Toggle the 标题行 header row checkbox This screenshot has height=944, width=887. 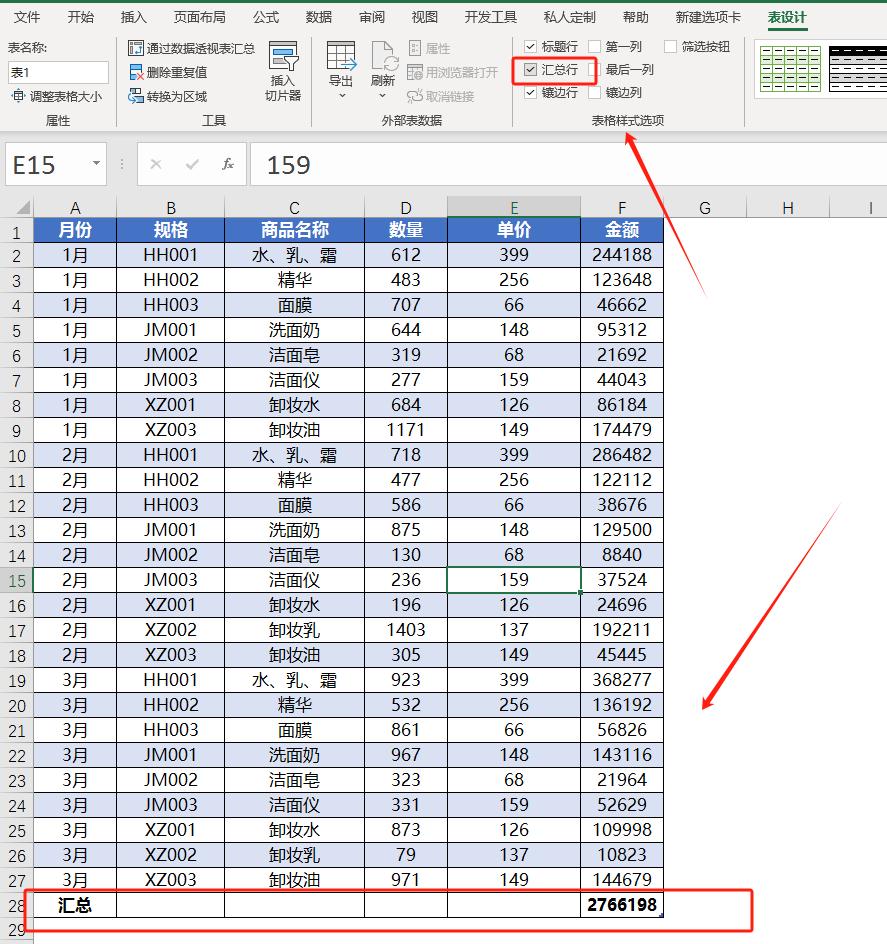click(x=531, y=46)
